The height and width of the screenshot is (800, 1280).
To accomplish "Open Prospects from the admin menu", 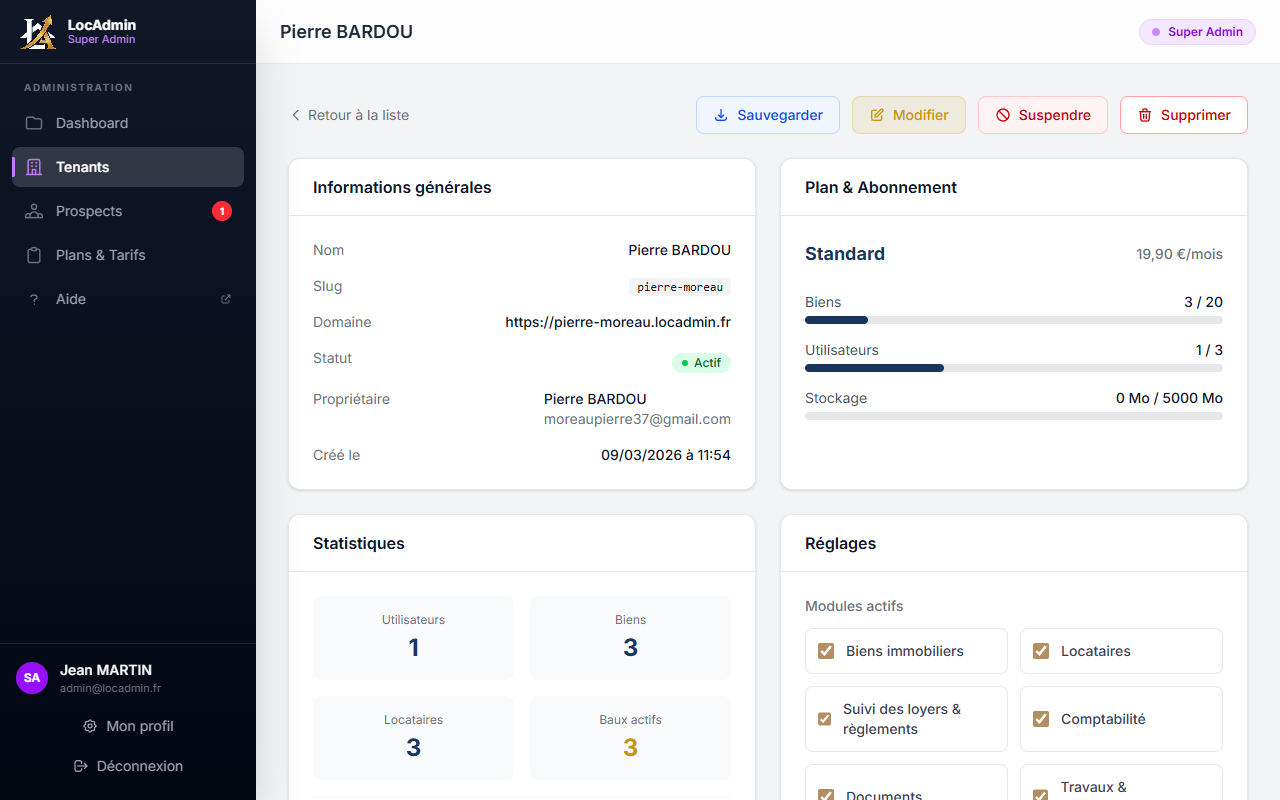I will click(x=91, y=211).
